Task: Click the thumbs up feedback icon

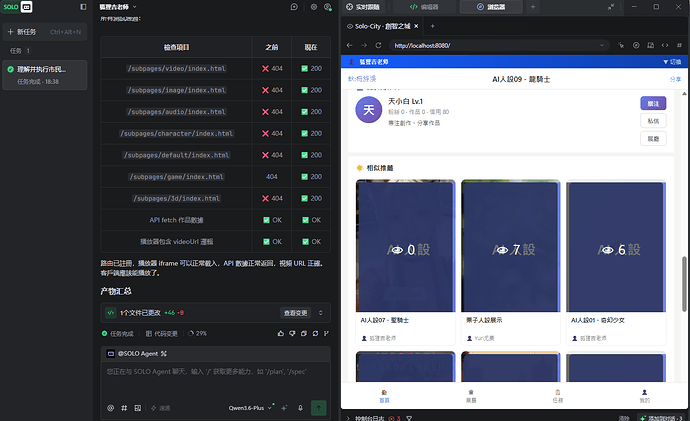Action: (281, 333)
